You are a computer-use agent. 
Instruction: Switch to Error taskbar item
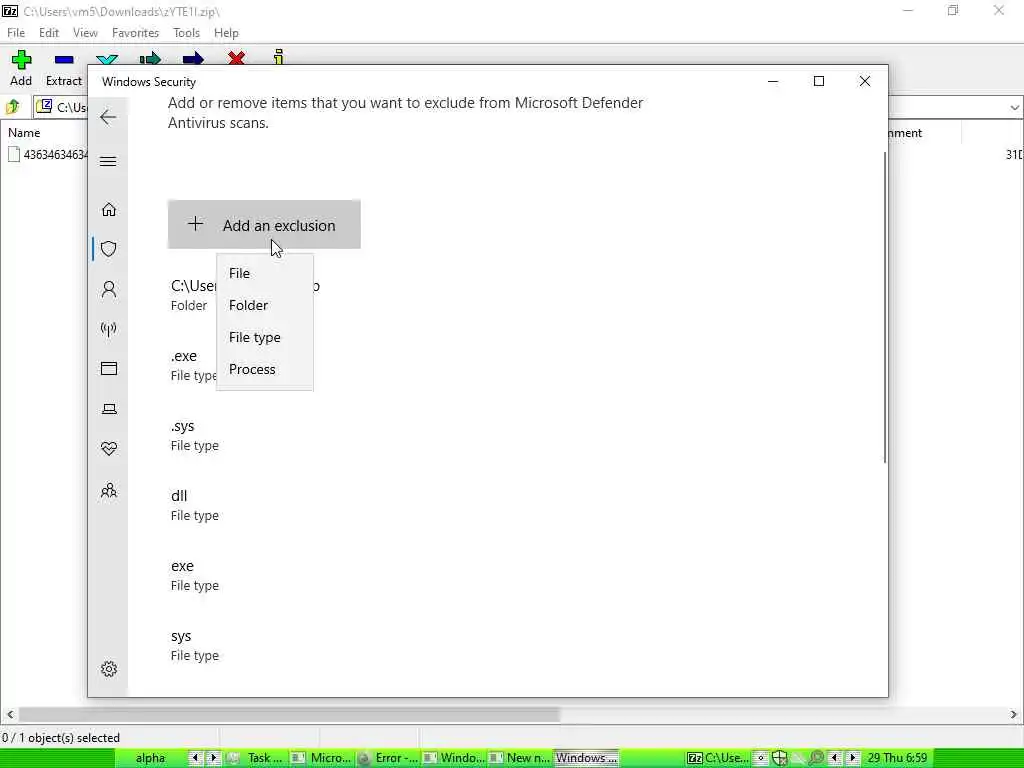[x=388, y=758]
